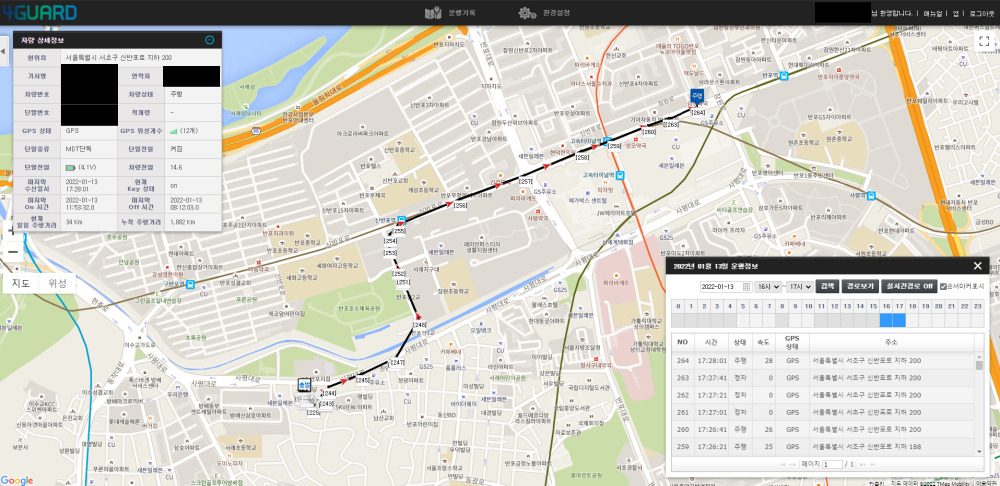Viewport: 1000px width, 486px height.
Task: Click the 신반포역 subway station icon
Action: [401, 220]
